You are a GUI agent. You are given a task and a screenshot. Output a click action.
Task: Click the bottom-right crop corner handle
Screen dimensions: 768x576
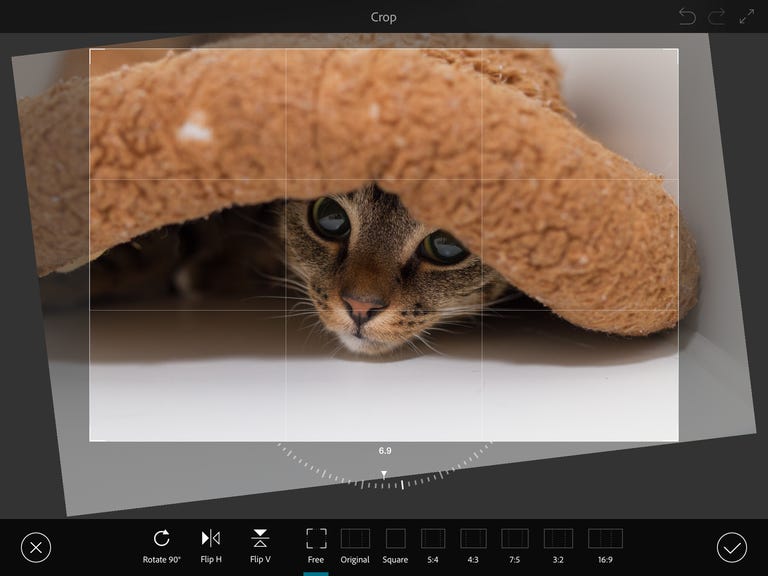[677, 440]
